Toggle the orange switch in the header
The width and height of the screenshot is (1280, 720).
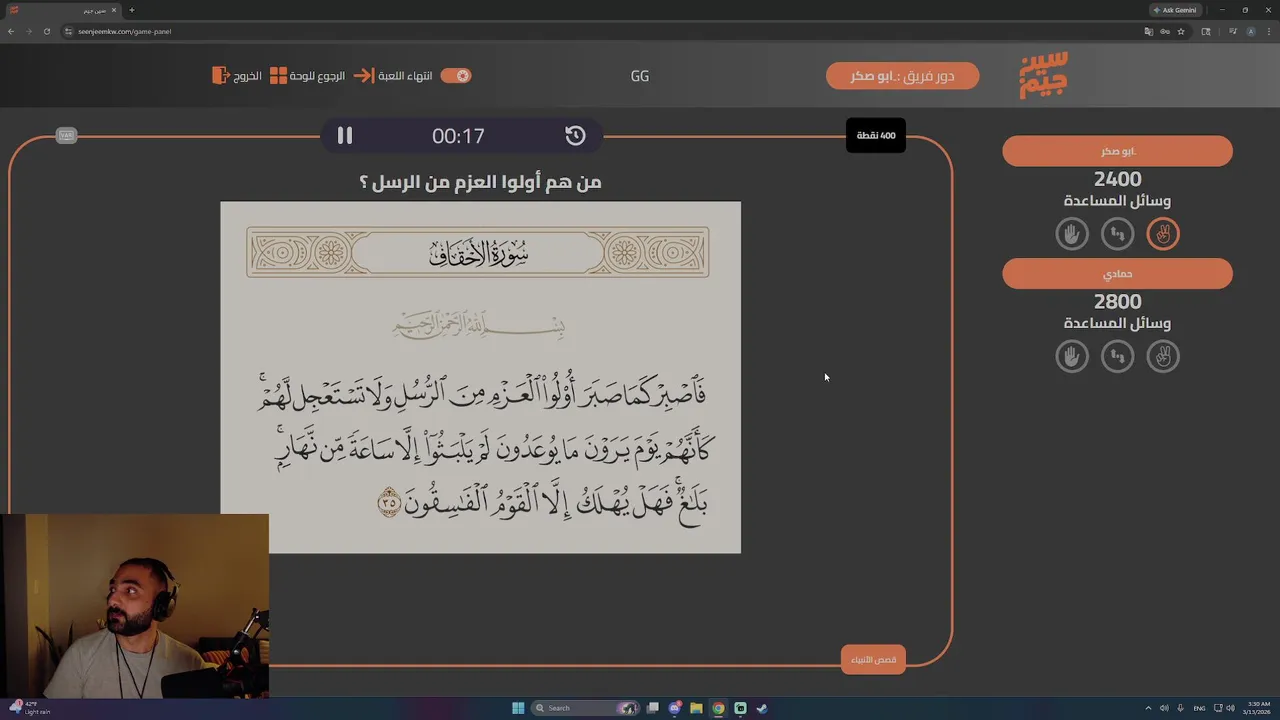[x=456, y=76]
